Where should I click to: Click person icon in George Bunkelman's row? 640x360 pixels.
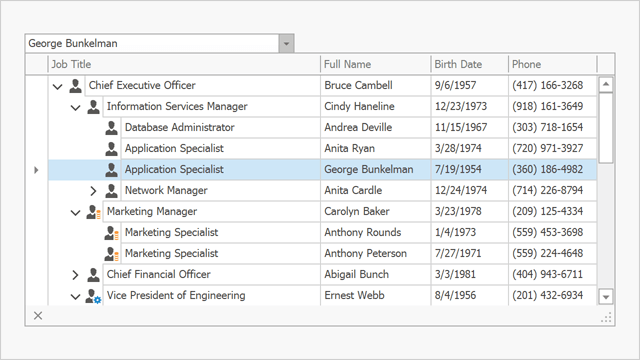tap(111, 170)
